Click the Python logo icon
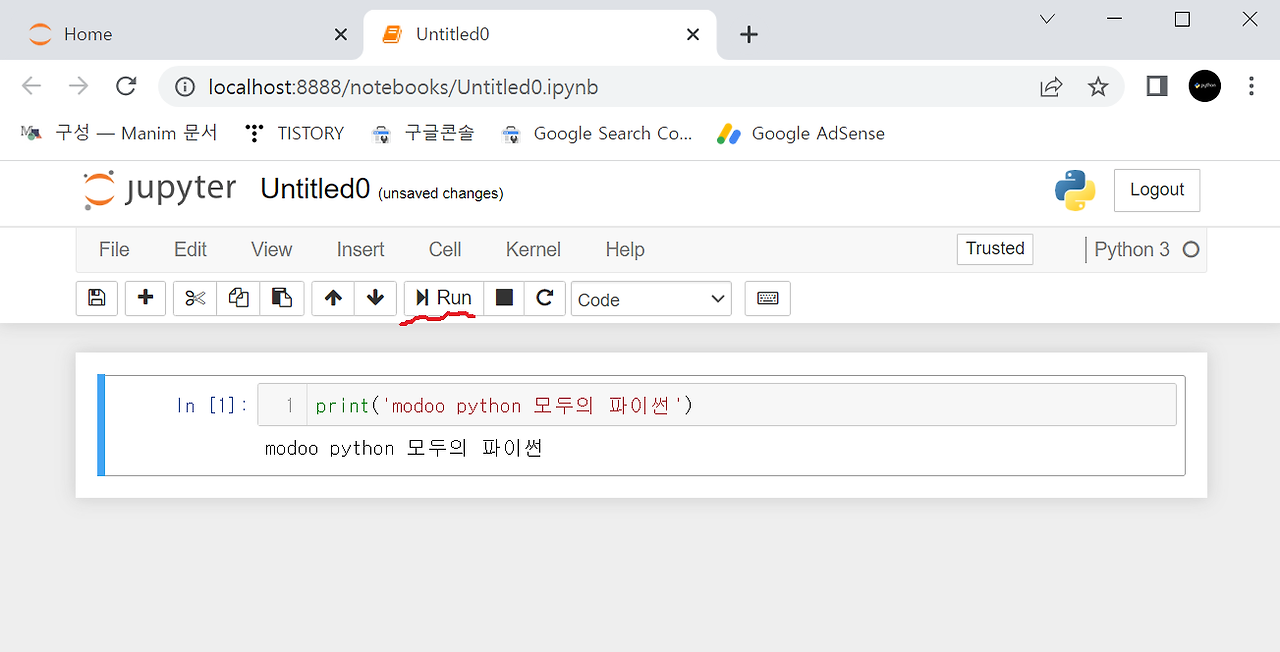The image size is (1280, 652). 1075,190
